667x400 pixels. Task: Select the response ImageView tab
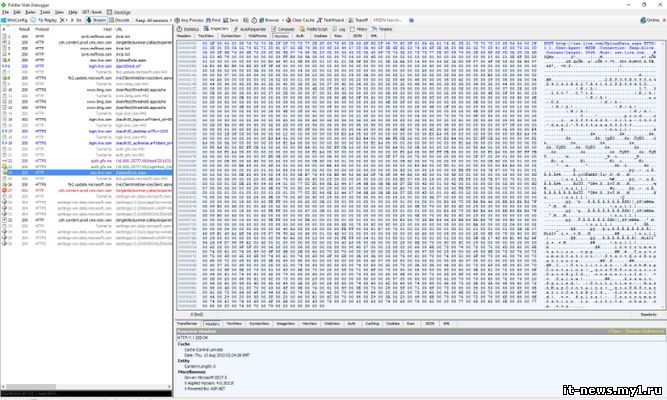285,324
